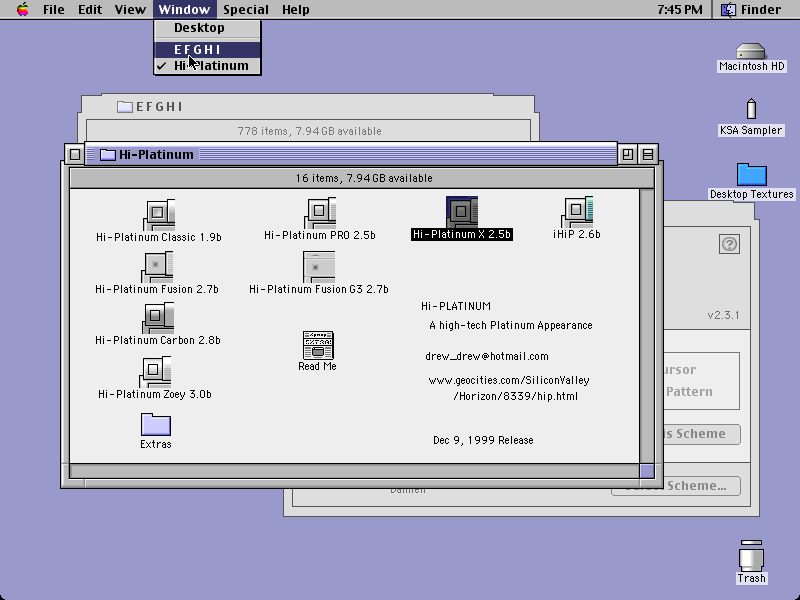Open the View menu
Image resolution: width=800 pixels, height=600 pixels.
click(130, 9)
